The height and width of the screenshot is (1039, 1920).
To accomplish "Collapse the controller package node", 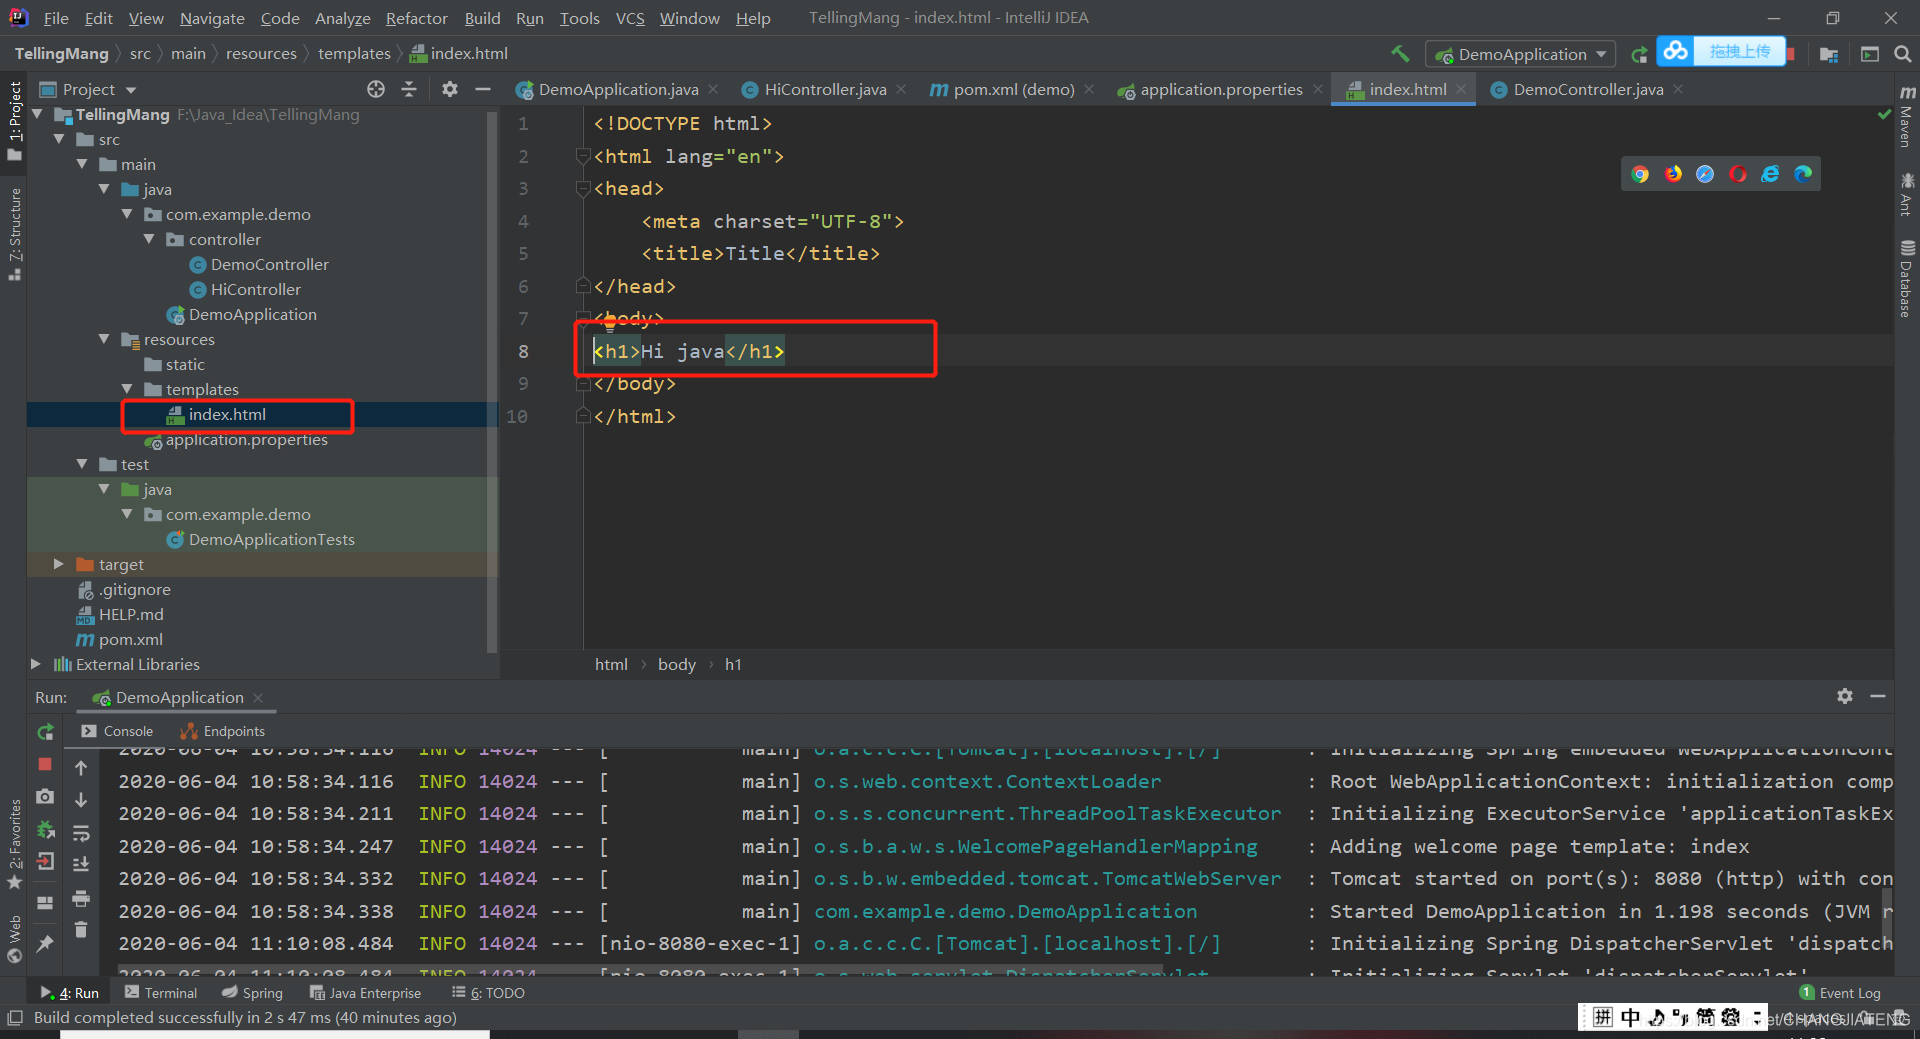I will pyautogui.click(x=149, y=239).
